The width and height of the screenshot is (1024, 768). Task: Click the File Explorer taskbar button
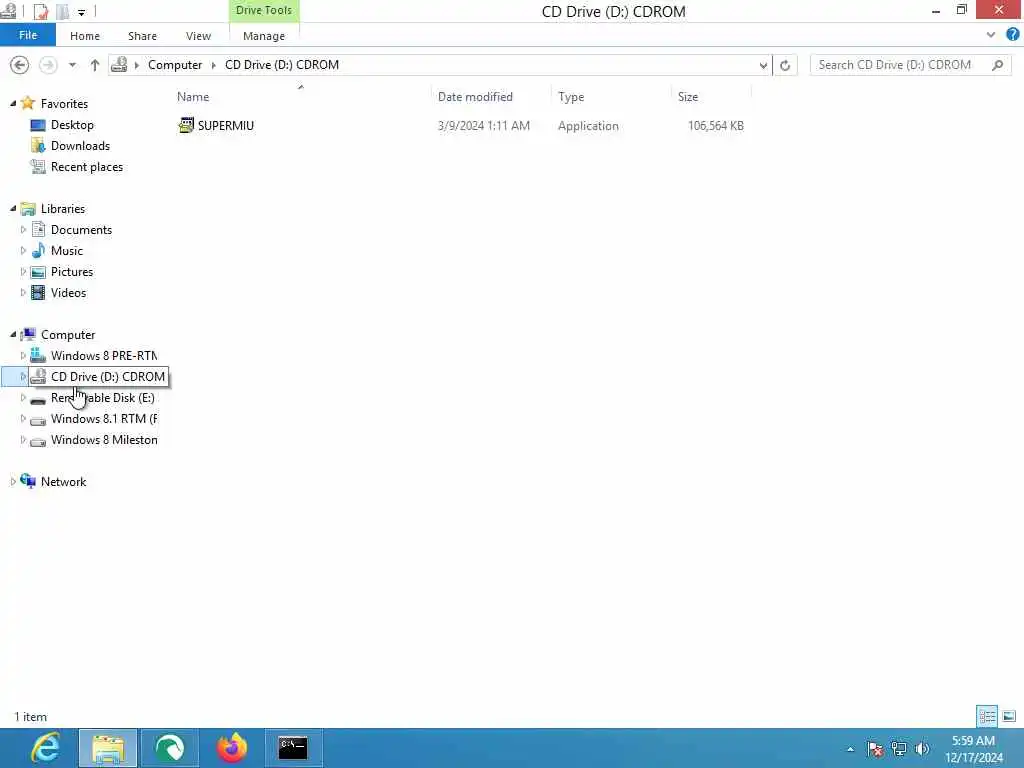coord(108,748)
